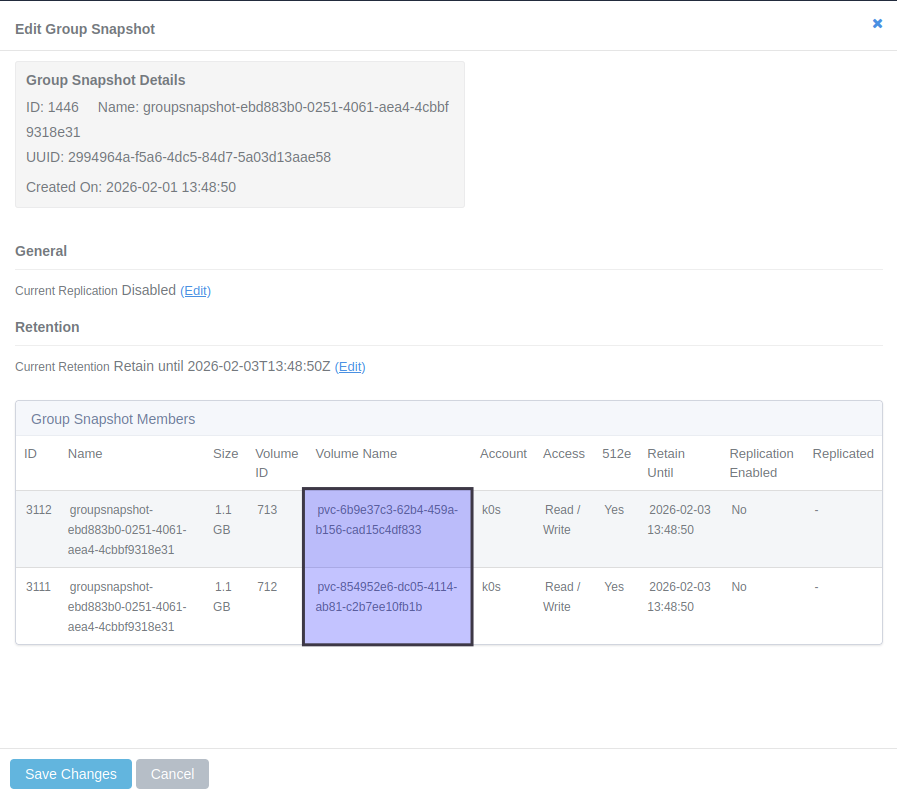The height and width of the screenshot is (798, 897).
Task: Select the Access column header
Action: [x=563, y=454]
